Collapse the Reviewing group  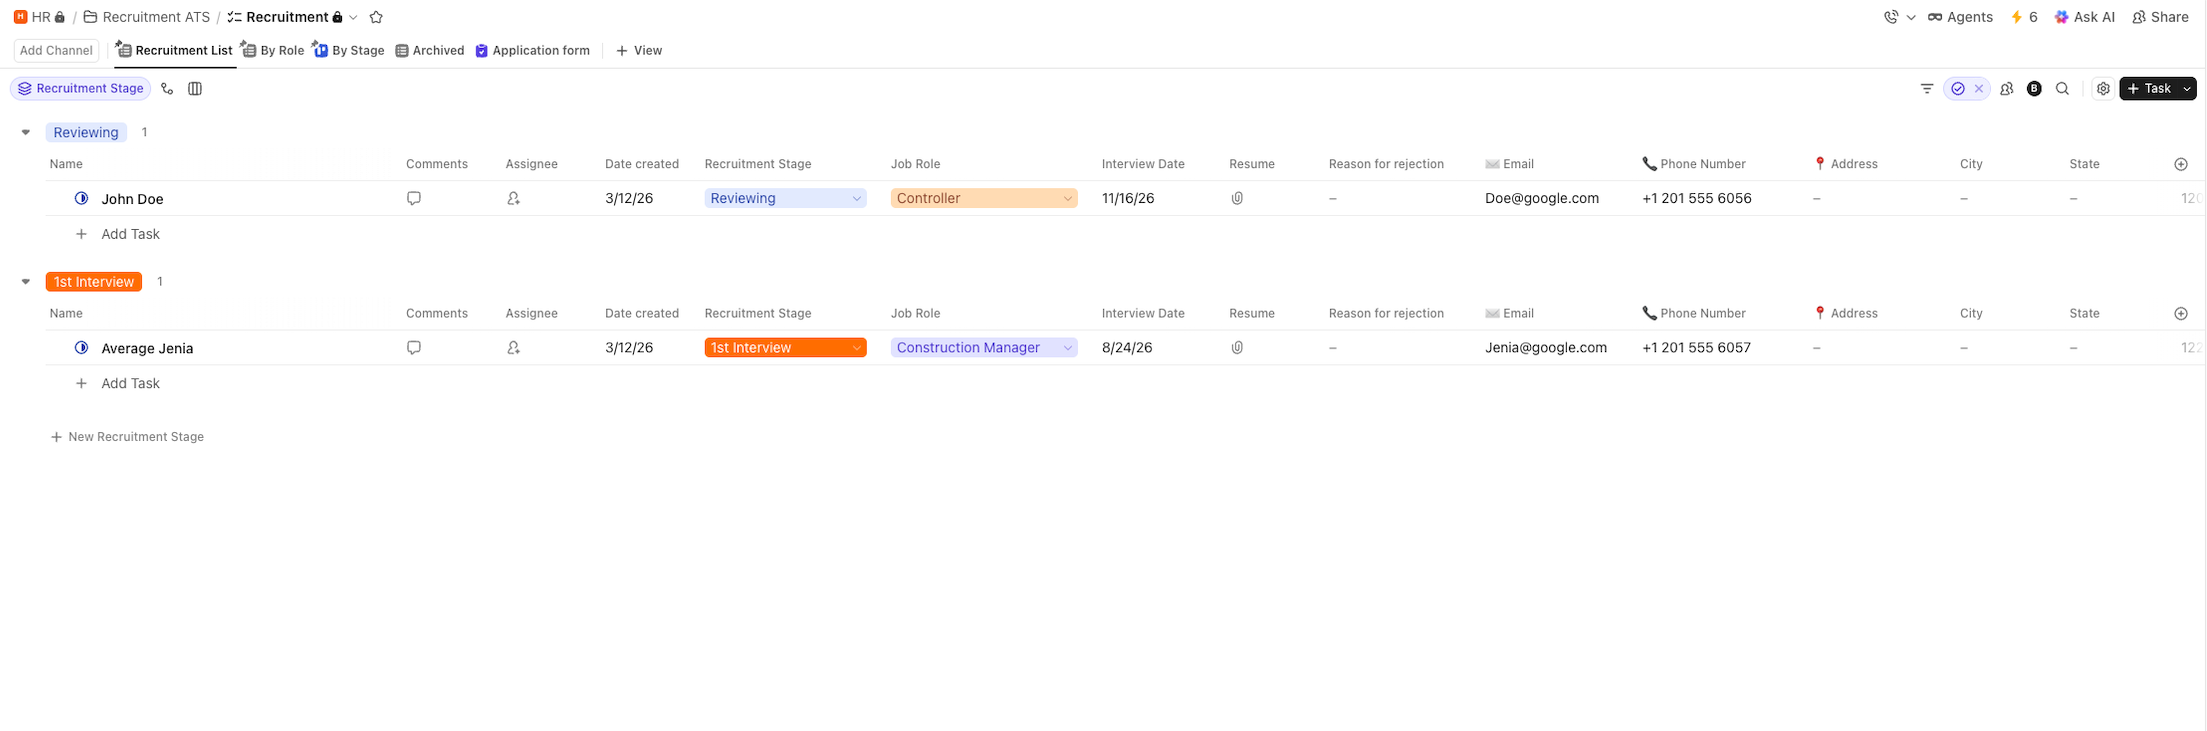tap(26, 132)
